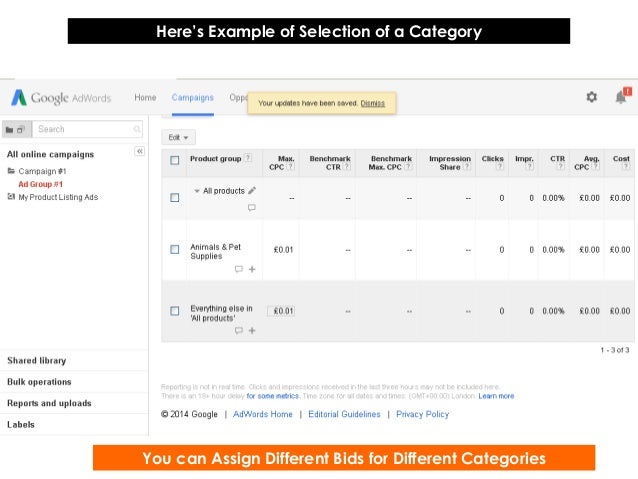Sort by Cost column header
Screen dimensions: 638x479
pyautogui.click(x=621, y=158)
